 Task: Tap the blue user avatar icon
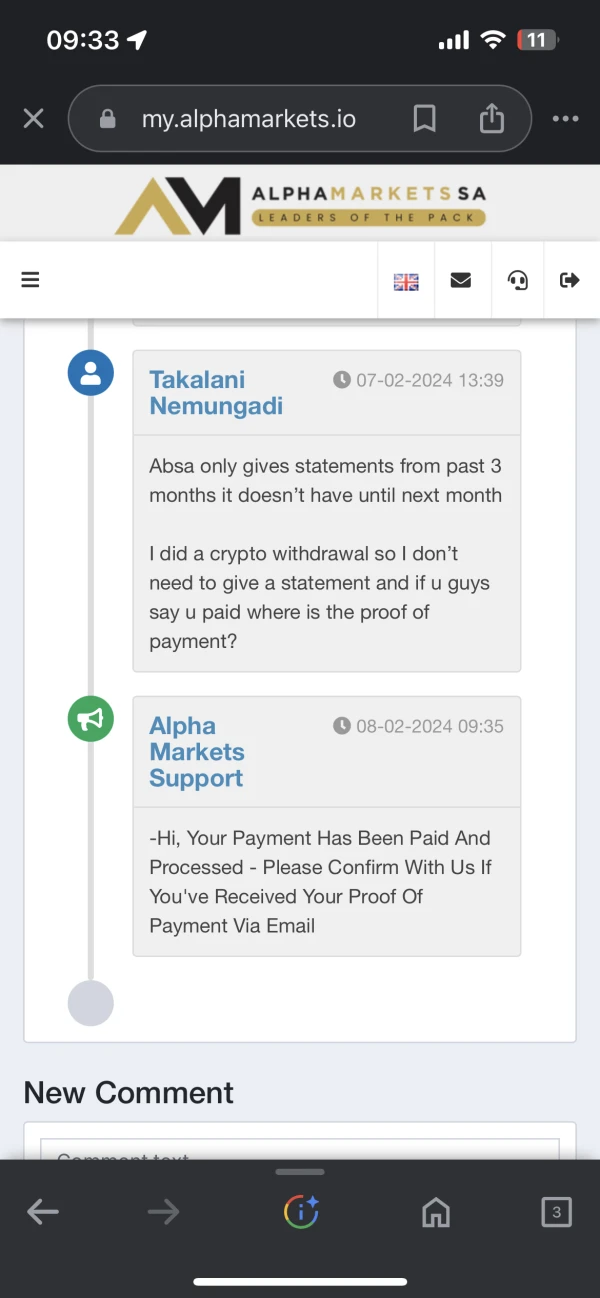click(x=91, y=373)
